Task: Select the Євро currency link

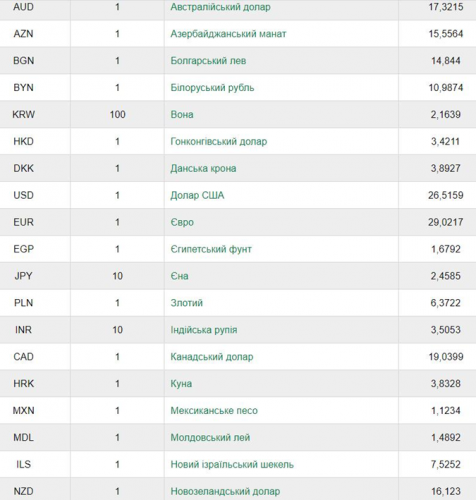Action: pyautogui.click(x=182, y=222)
